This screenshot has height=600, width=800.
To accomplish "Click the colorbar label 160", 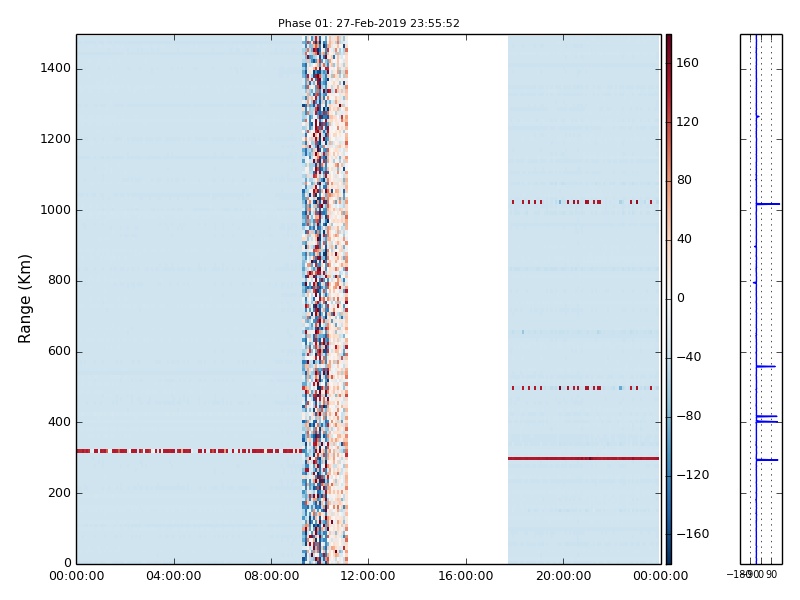I will click(687, 63).
